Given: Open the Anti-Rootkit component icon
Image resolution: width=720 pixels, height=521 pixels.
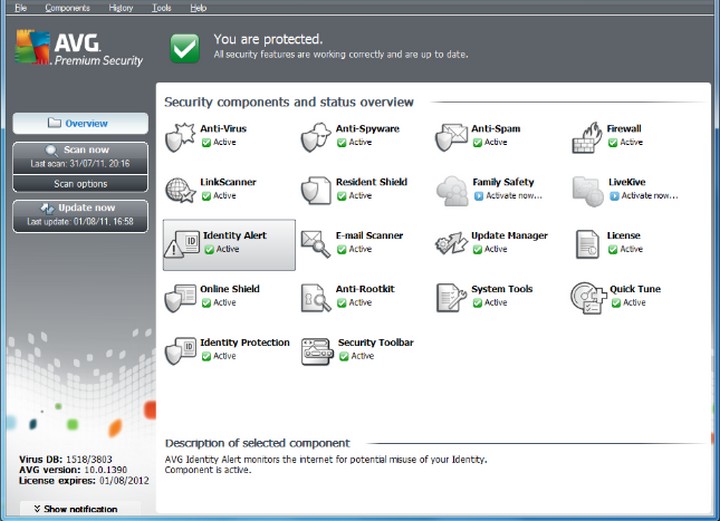Looking at the screenshot, I should pos(316,297).
